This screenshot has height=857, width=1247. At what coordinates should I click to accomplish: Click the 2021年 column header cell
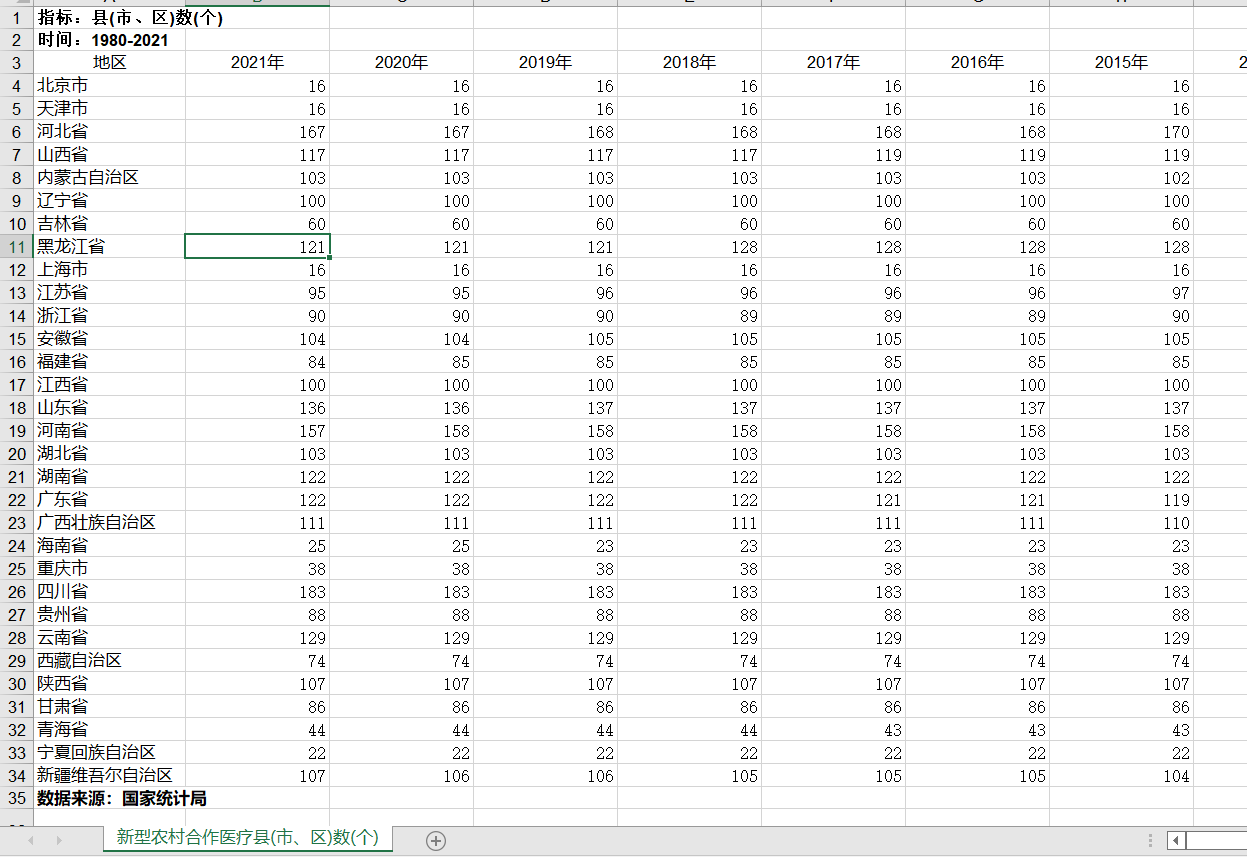[257, 62]
